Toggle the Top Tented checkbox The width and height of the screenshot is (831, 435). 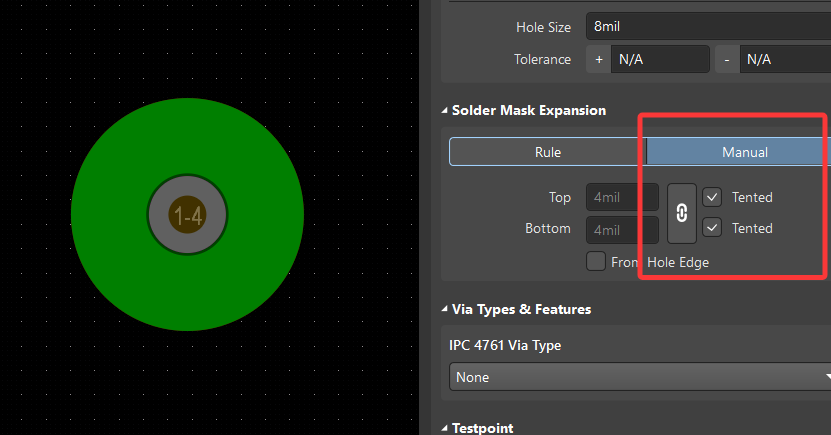[712, 197]
